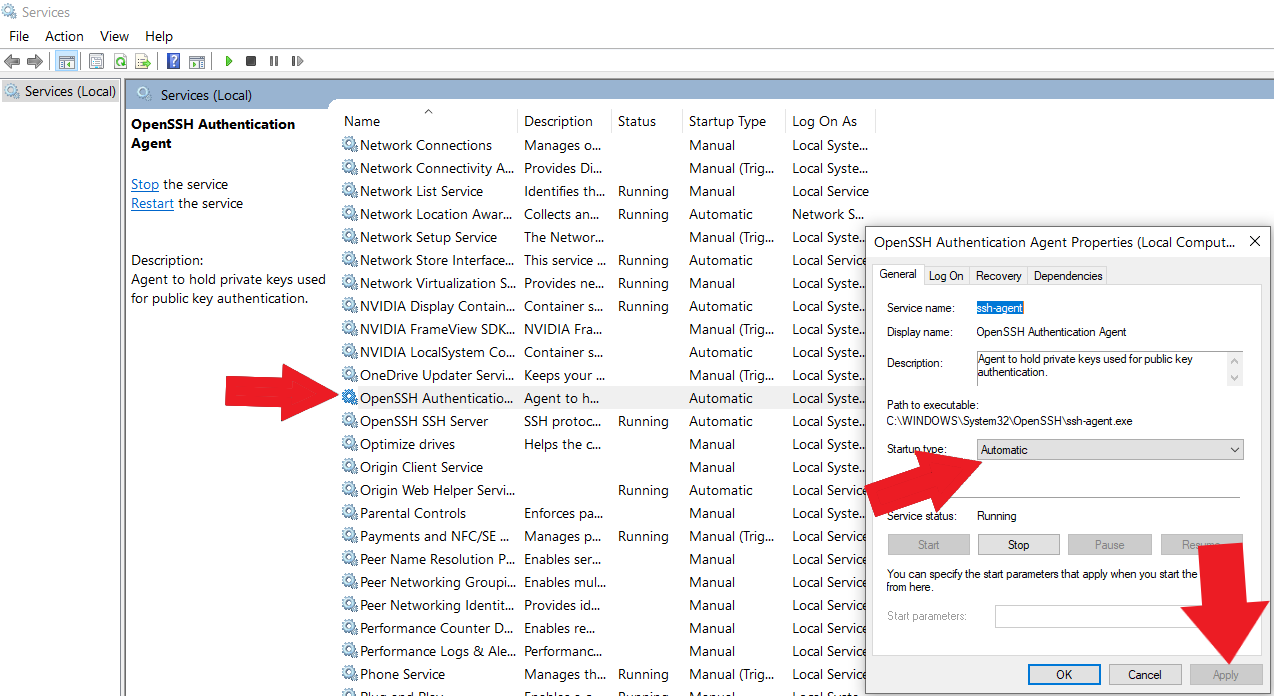Screen dimensions: 1274x696
Task: Sort the list by the Startup Type column header
Action: (733, 121)
